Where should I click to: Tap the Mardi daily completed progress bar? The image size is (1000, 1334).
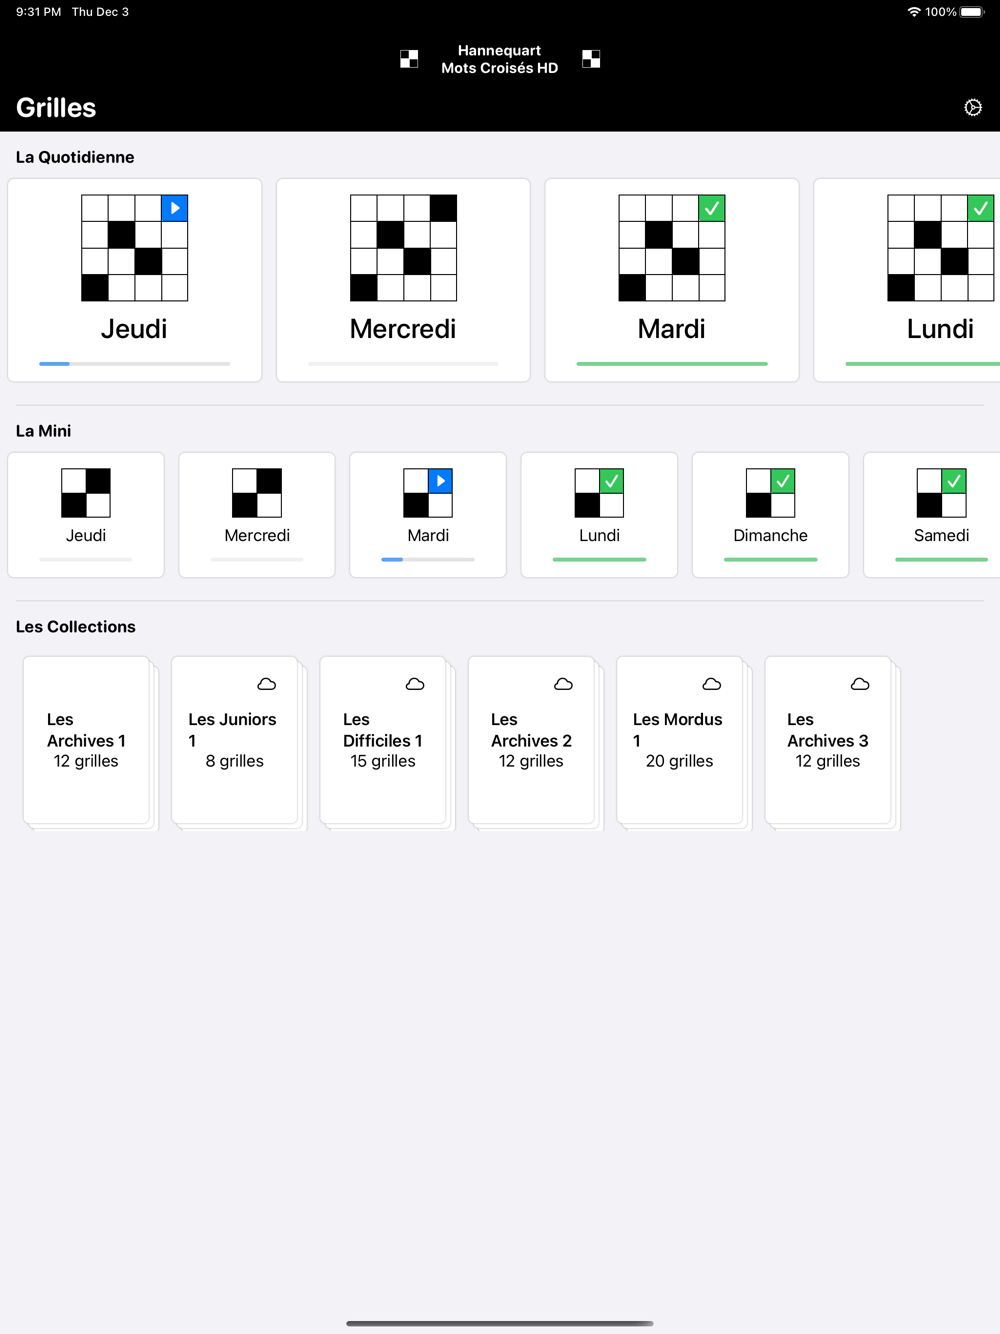pos(672,364)
